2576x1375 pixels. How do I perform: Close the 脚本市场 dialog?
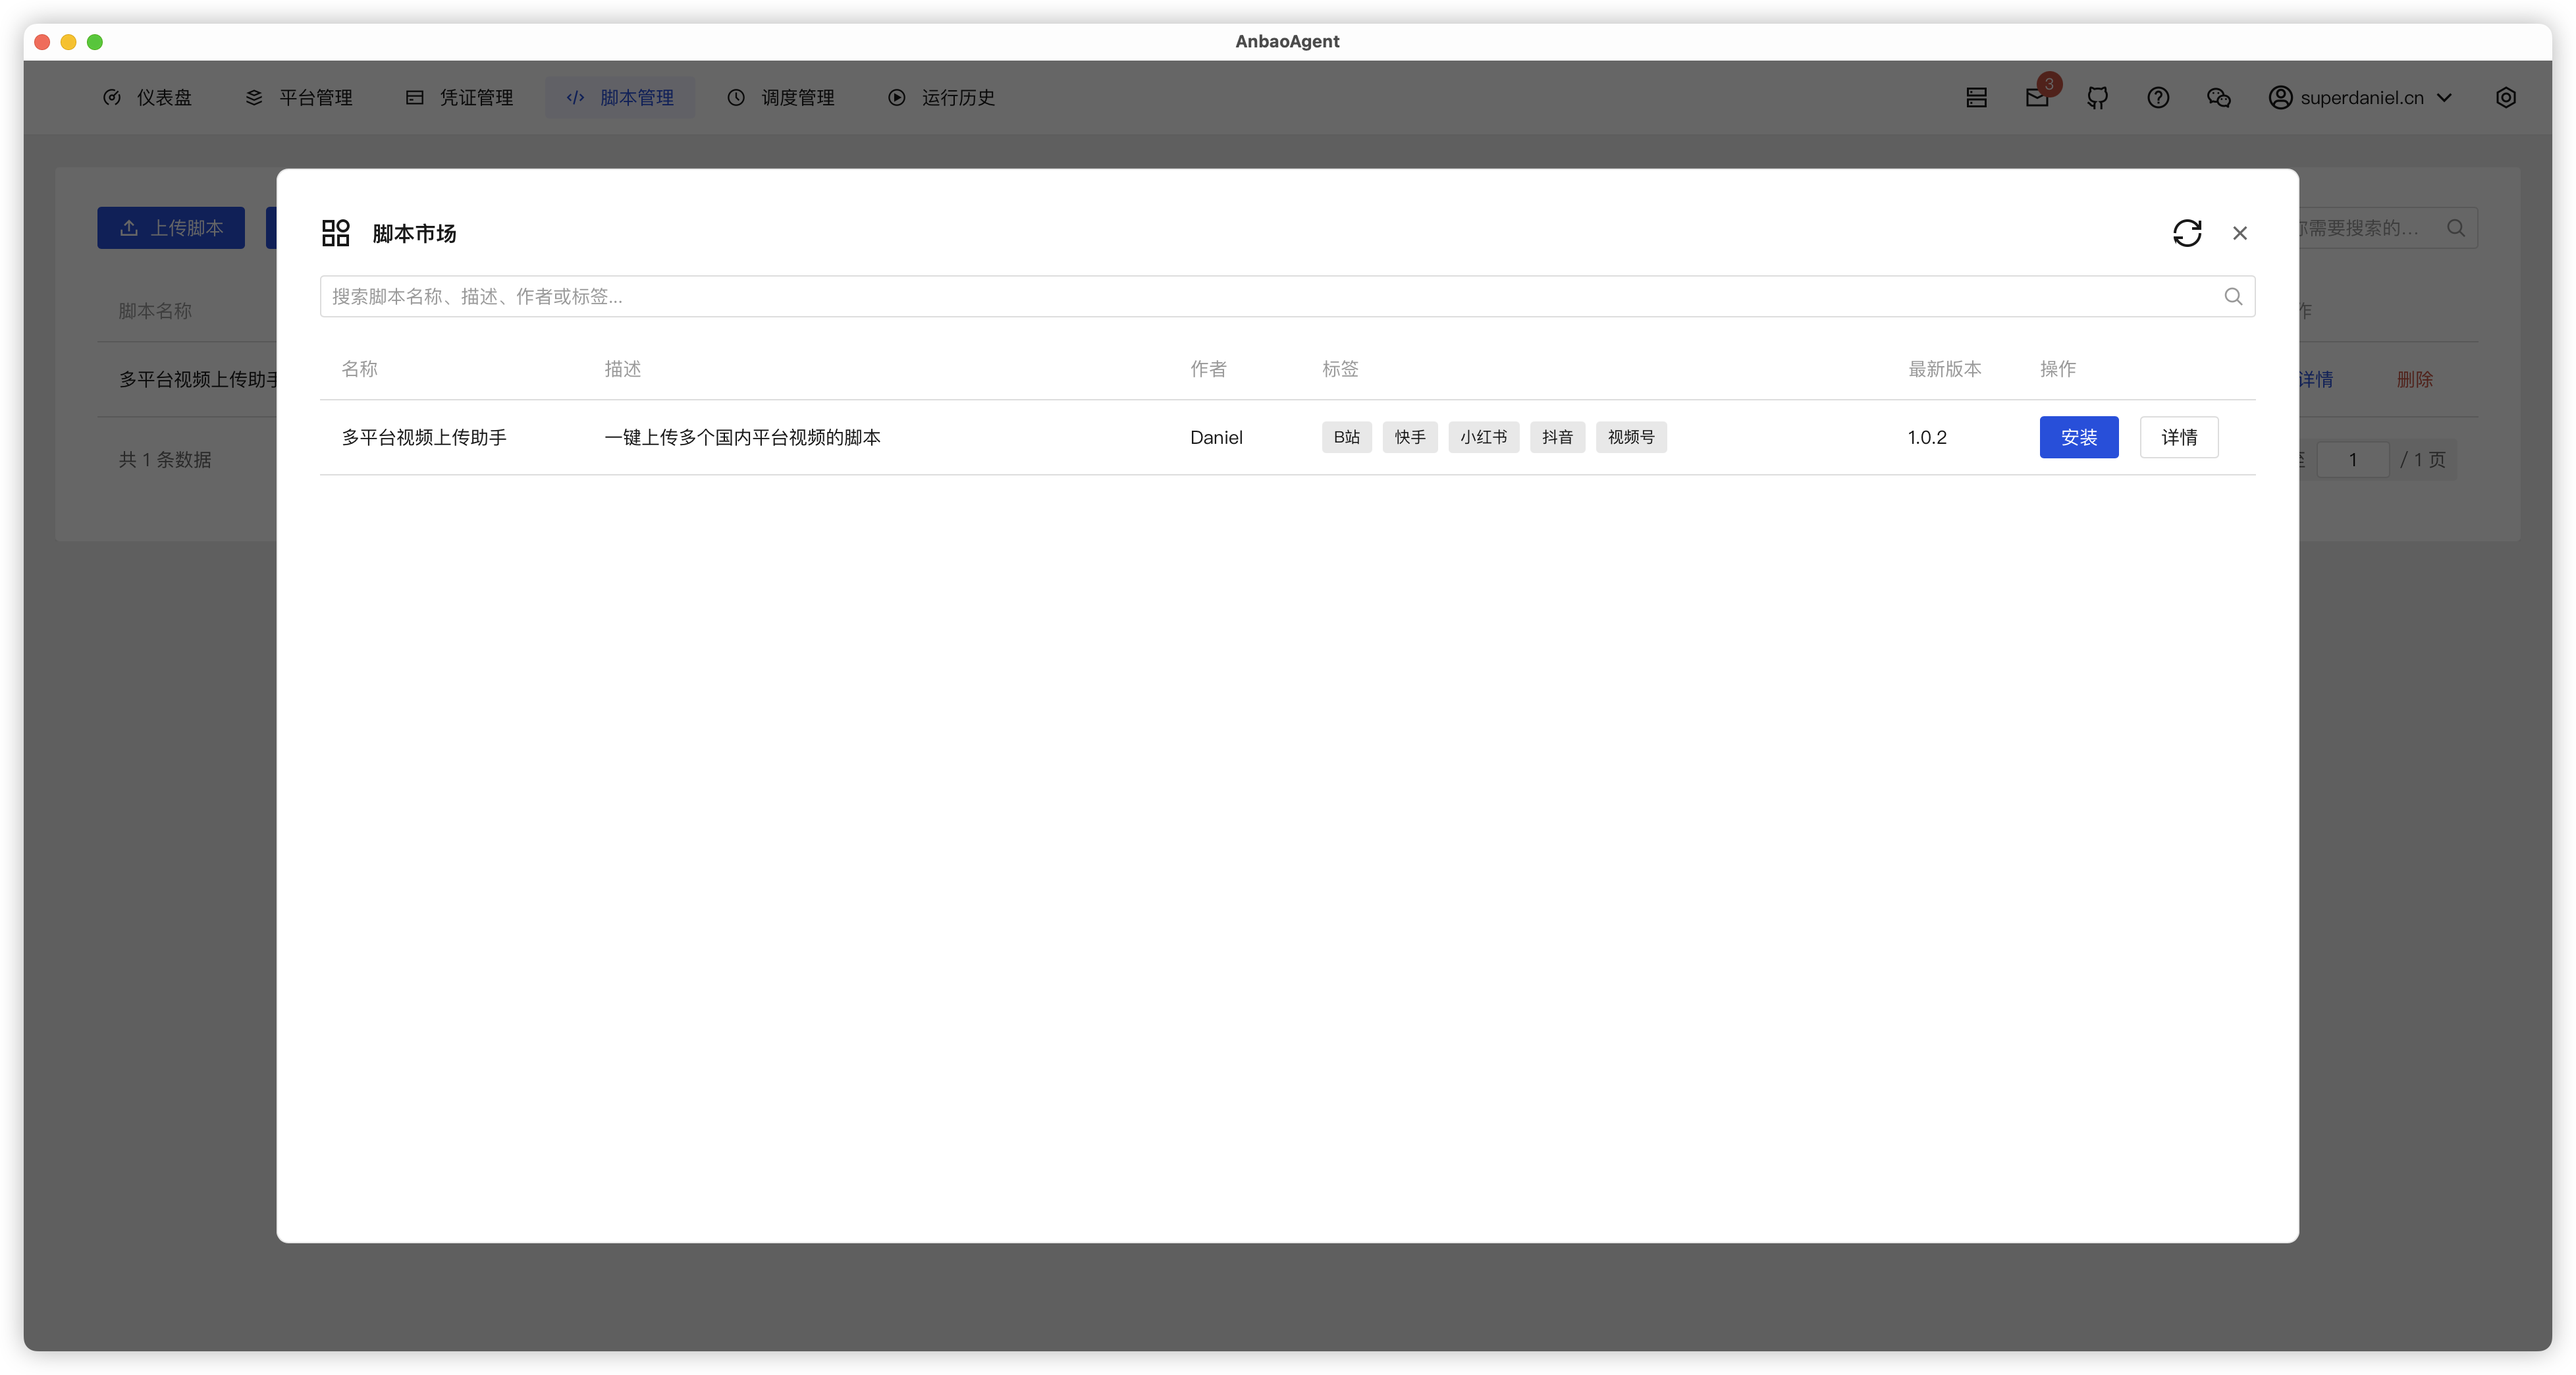tap(2239, 233)
